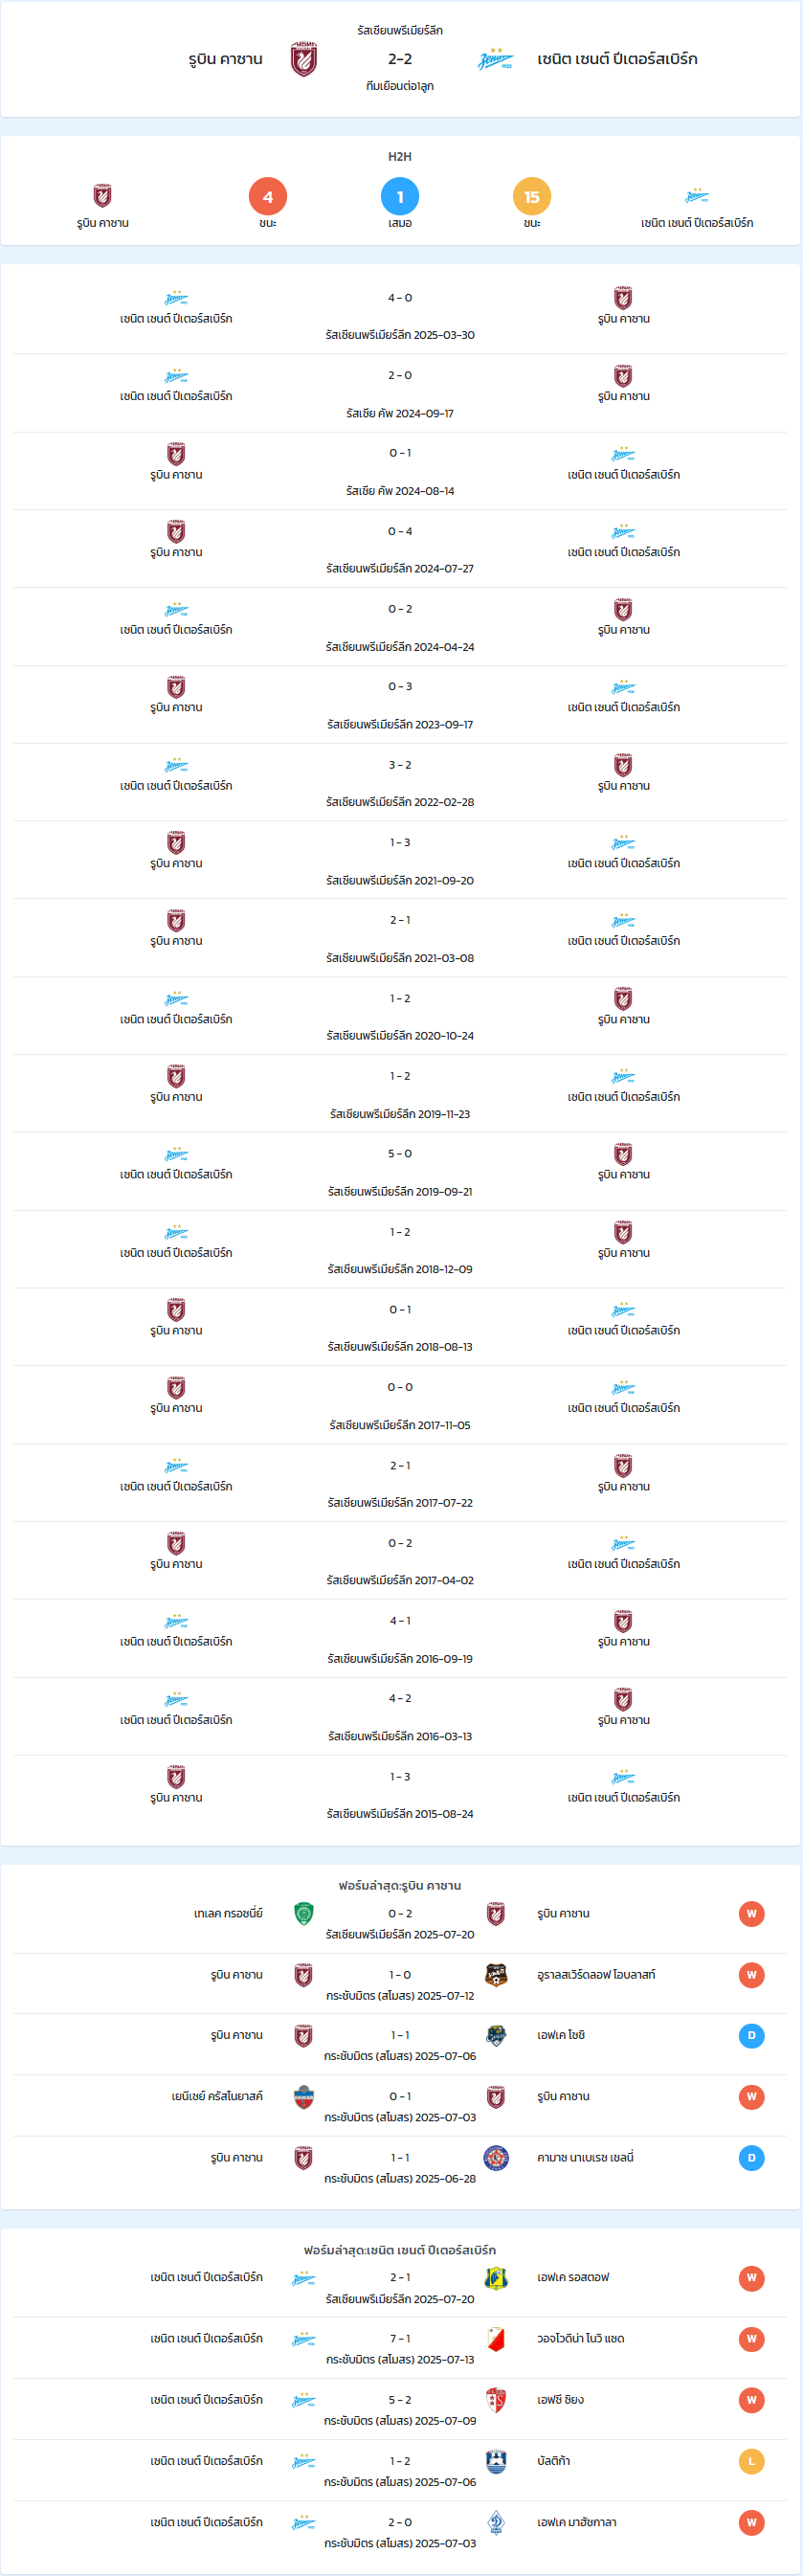Click the header team name เซนิต เซนต์ ปีเตอร์สเบิร์ก

pos(617,59)
